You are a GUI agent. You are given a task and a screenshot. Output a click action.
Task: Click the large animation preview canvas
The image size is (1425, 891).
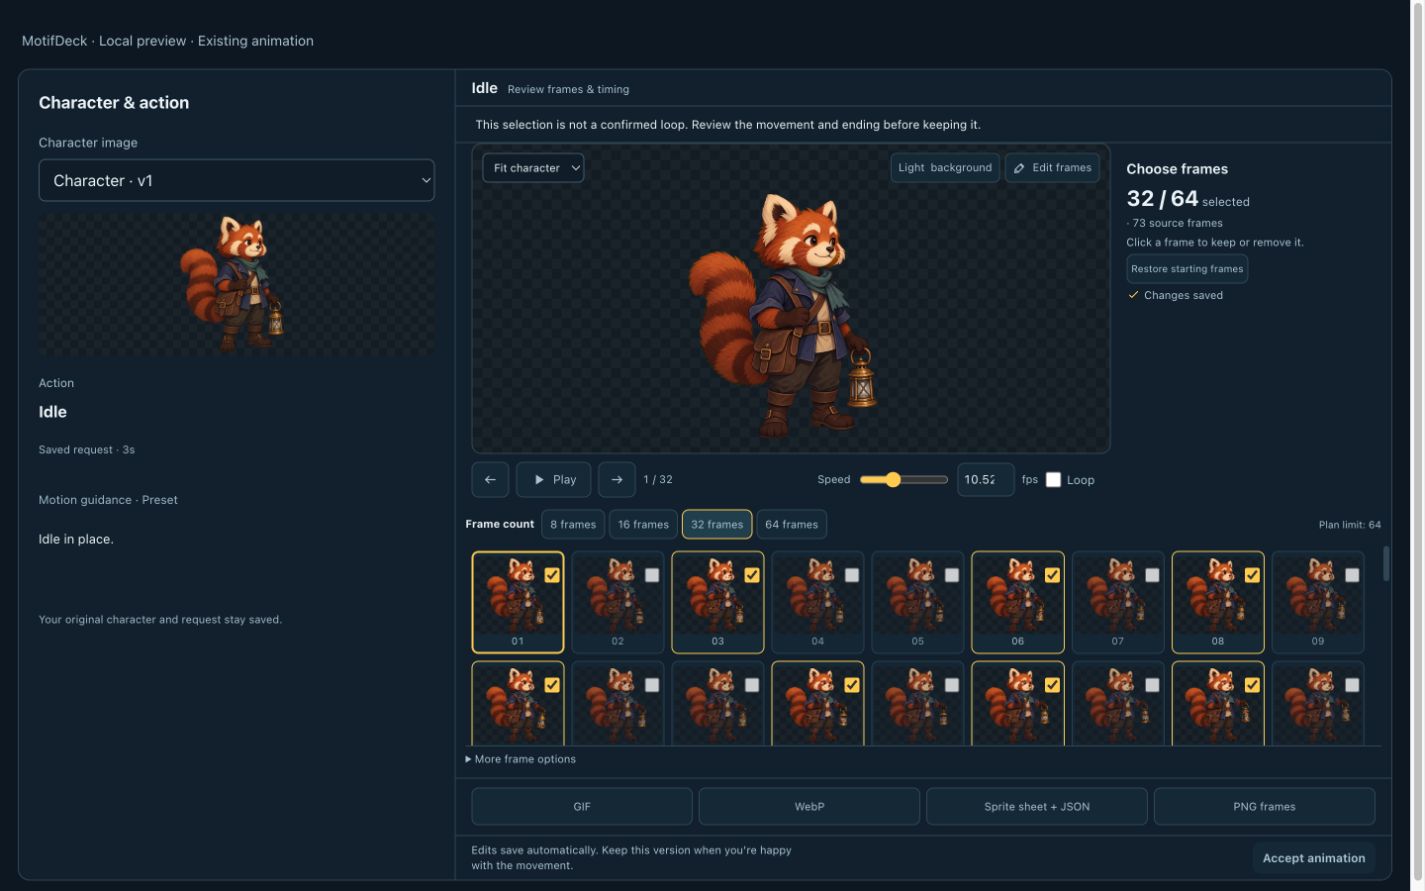tap(791, 299)
